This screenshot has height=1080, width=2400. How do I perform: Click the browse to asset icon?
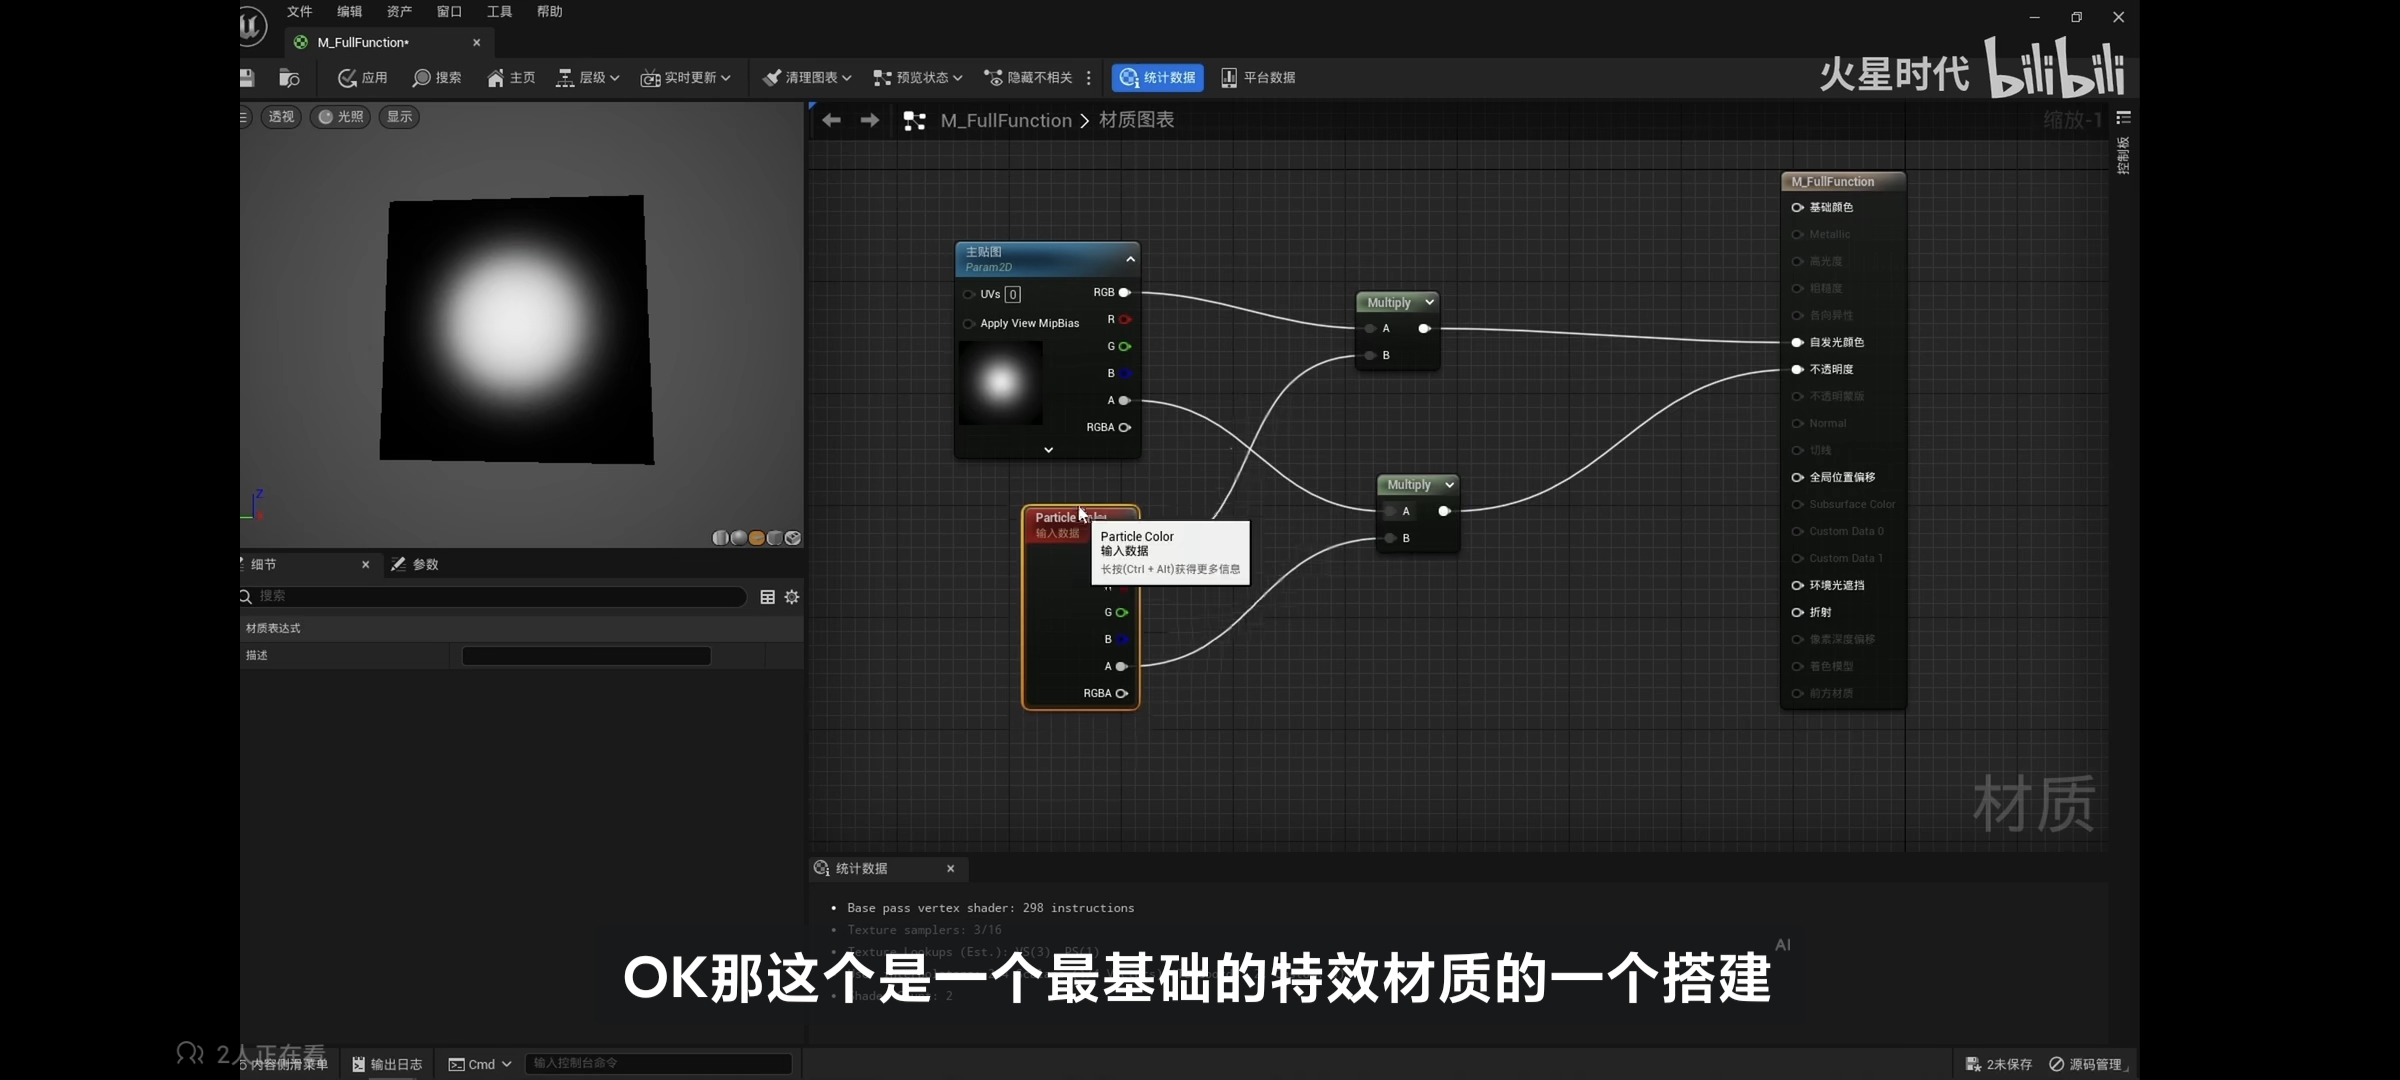(x=289, y=78)
